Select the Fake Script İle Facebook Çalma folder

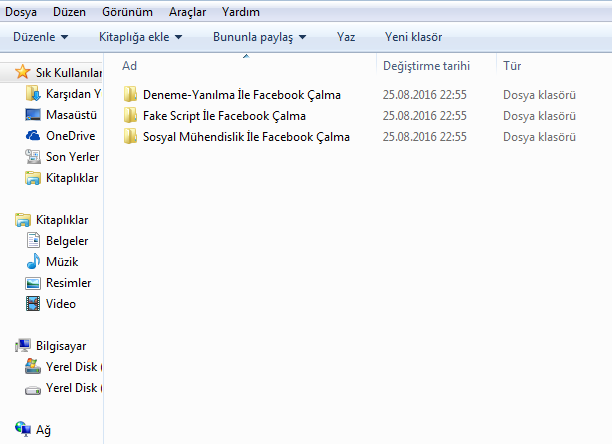point(224,115)
